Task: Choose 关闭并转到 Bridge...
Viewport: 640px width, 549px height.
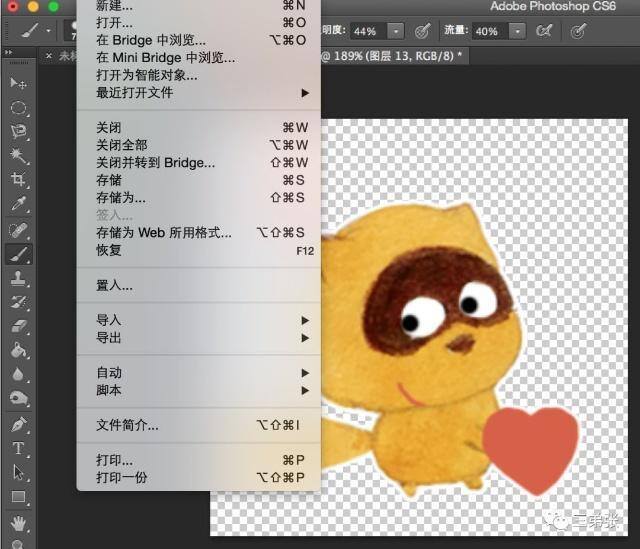Action: 198,162
